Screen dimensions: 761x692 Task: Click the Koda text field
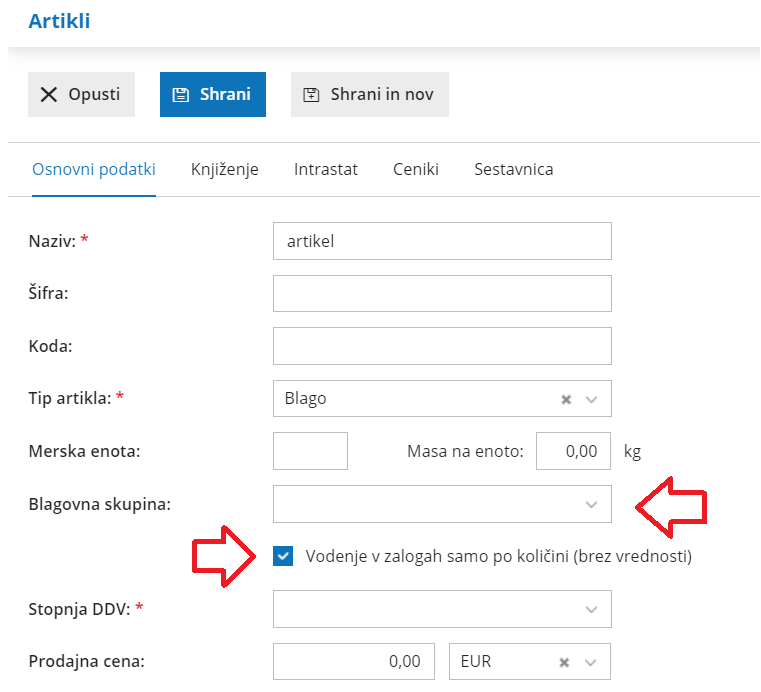point(442,346)
